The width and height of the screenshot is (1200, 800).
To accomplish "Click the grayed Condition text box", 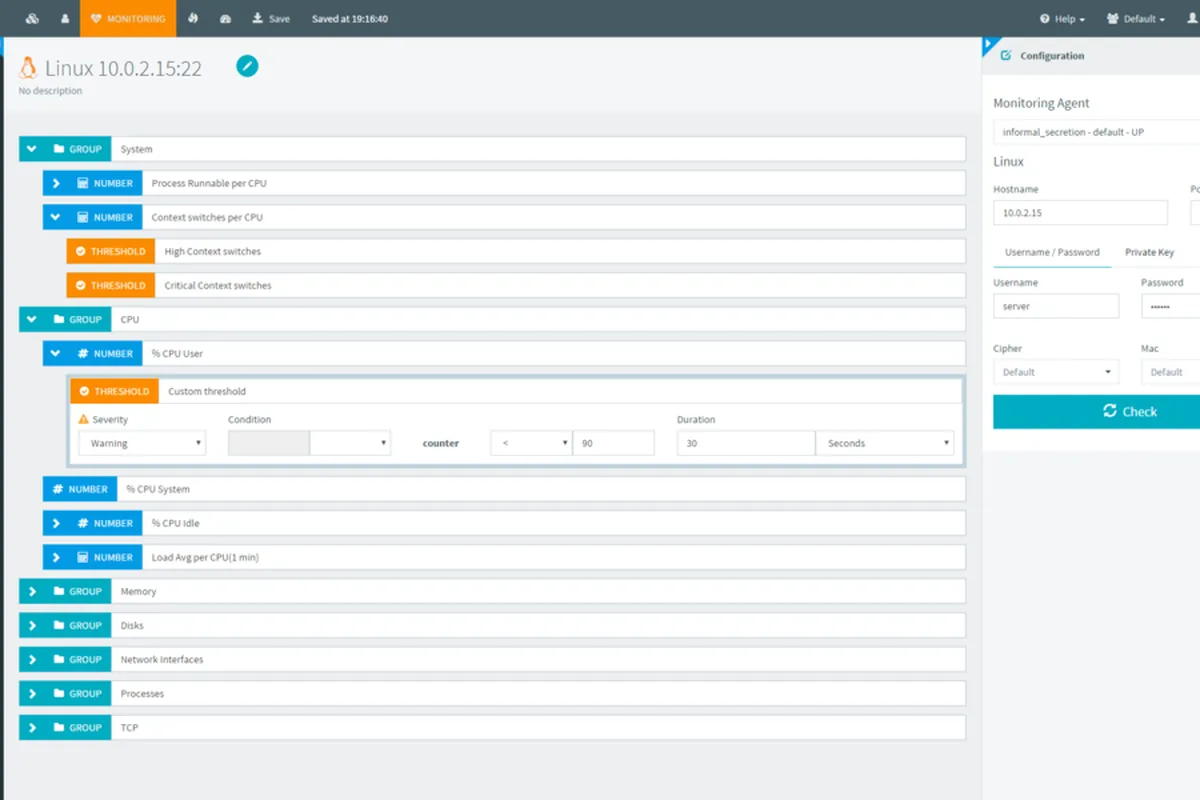I will [268, 443].
